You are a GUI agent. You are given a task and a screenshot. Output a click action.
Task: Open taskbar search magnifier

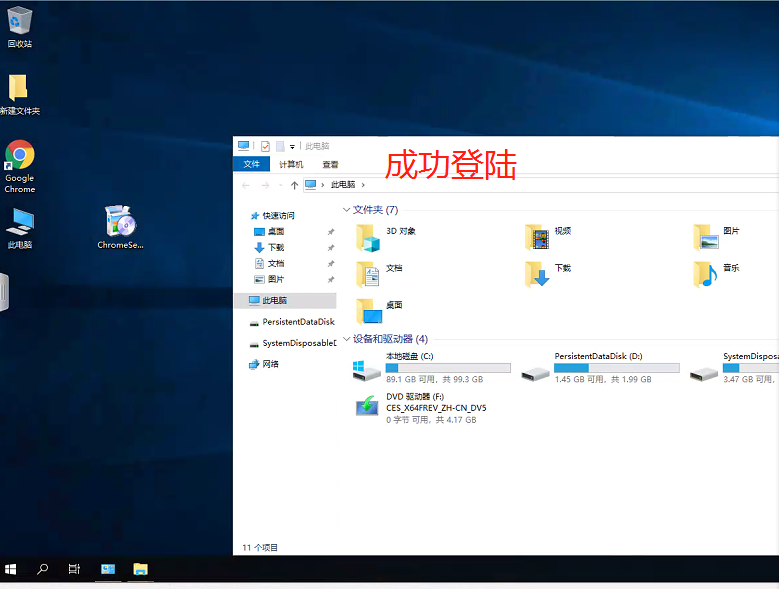(x=43, y=569)
